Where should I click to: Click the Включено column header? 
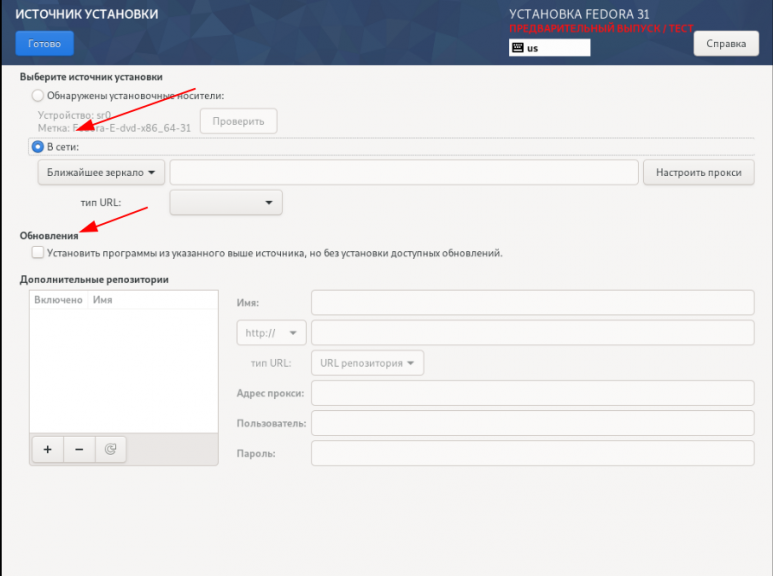58,300
